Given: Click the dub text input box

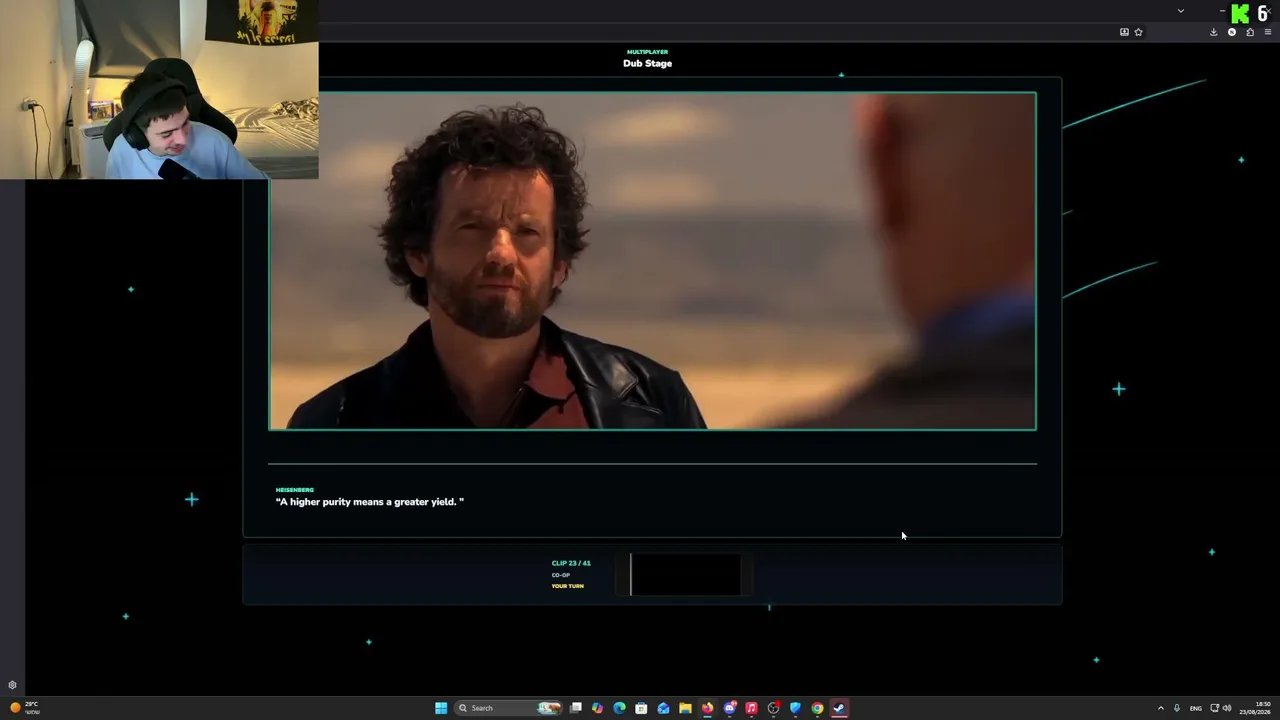Looking at the screenshot, I should (686, 575).
